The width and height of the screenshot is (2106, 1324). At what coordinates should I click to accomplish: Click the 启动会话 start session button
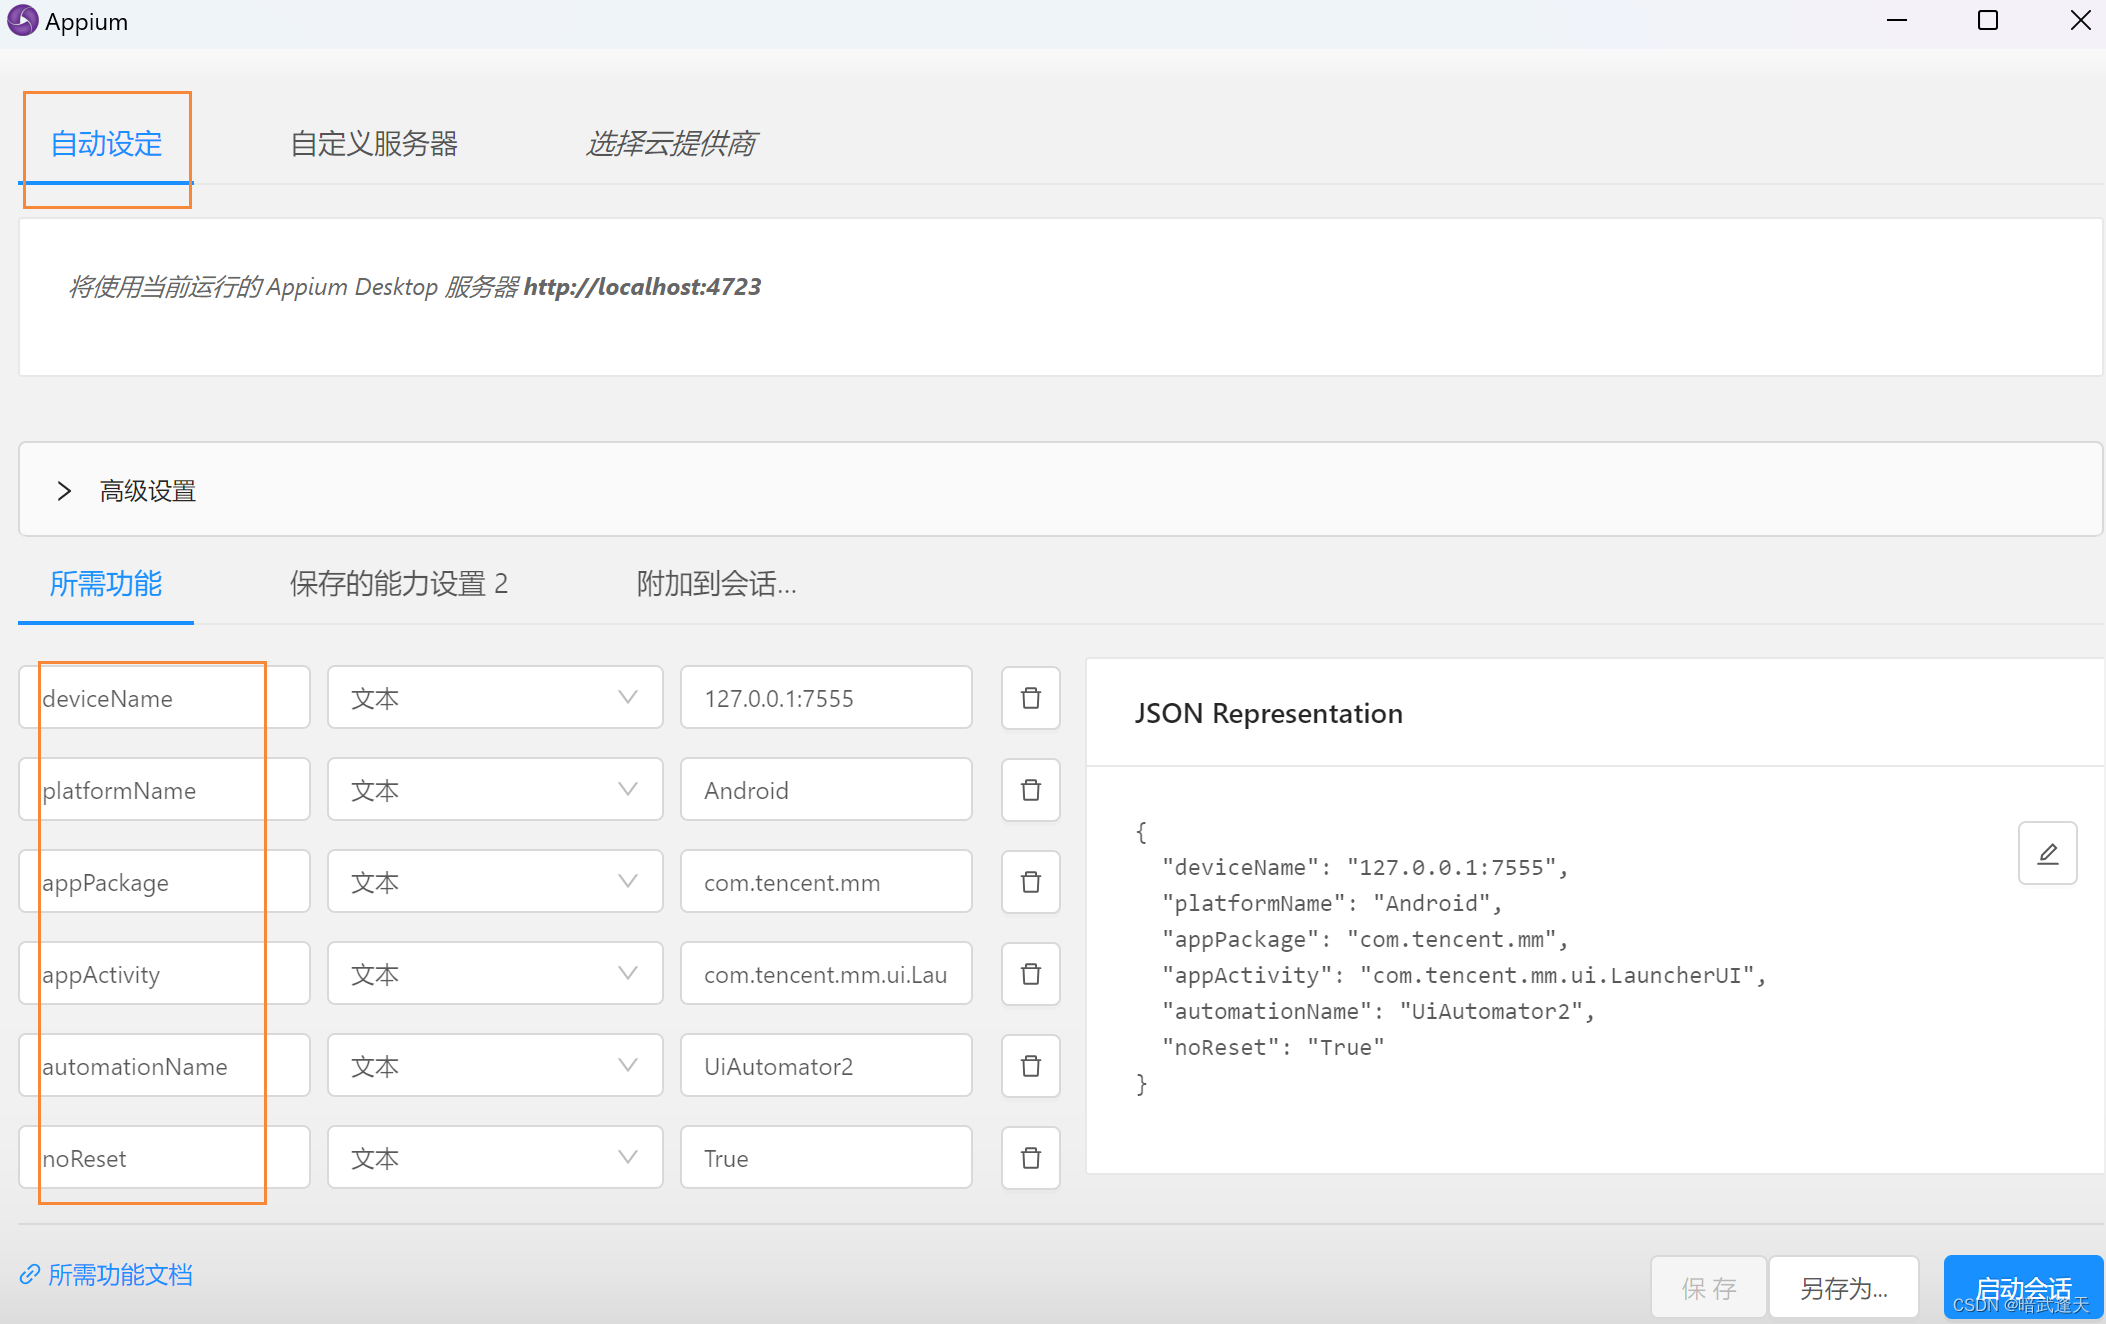[x=2023, y=1287]
